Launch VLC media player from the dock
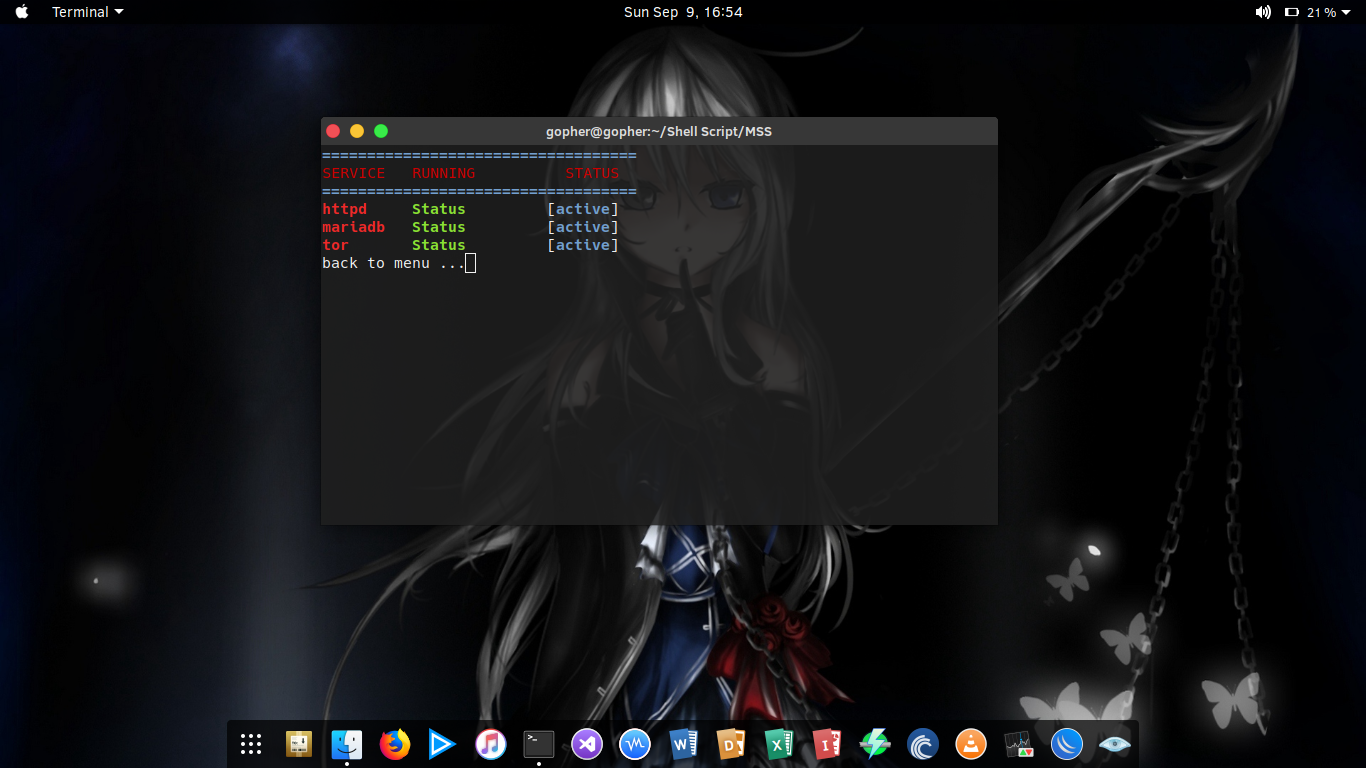 point(971,744)
